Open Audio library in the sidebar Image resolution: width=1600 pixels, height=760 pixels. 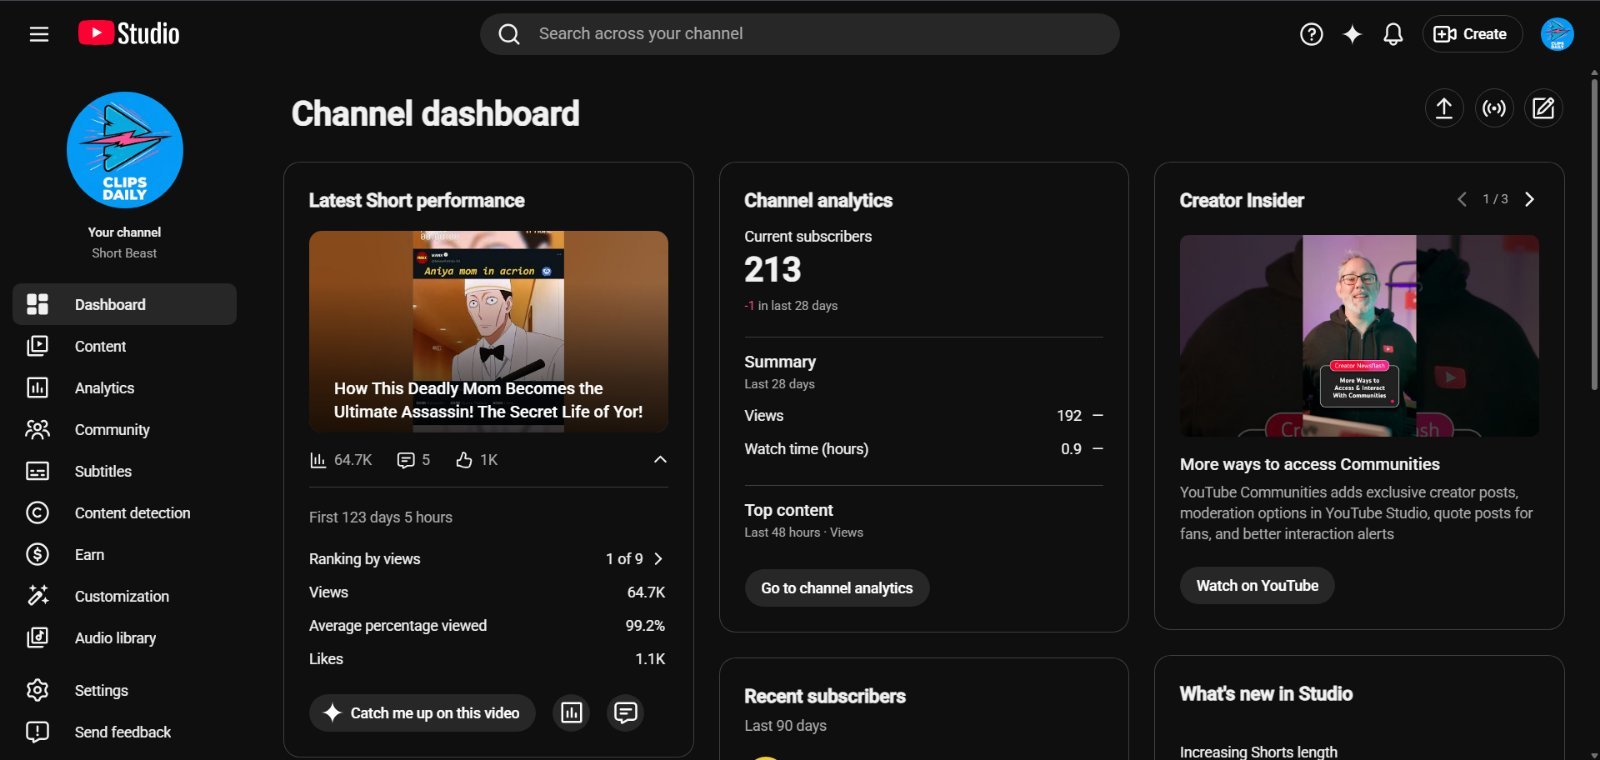click(x=125, y=638)
